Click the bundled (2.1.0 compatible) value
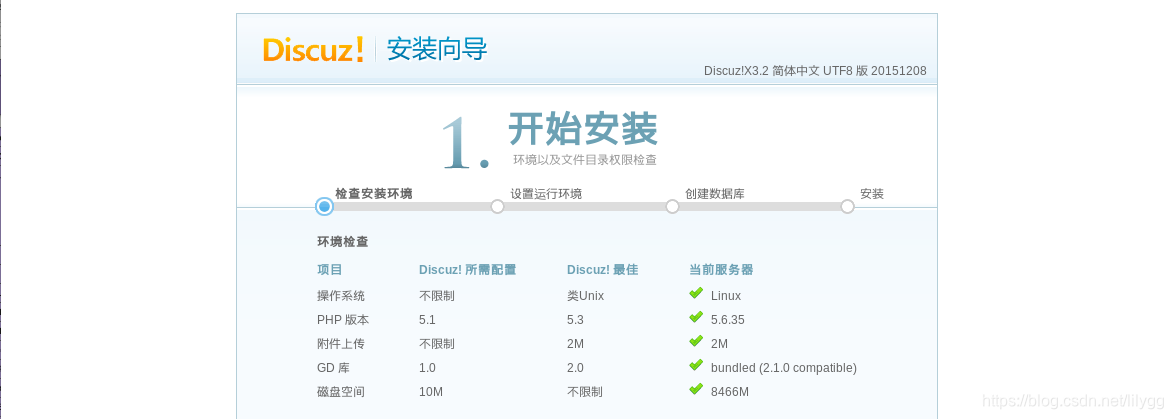The width and height of the screenshot is (1173, 419). [783, 367]
